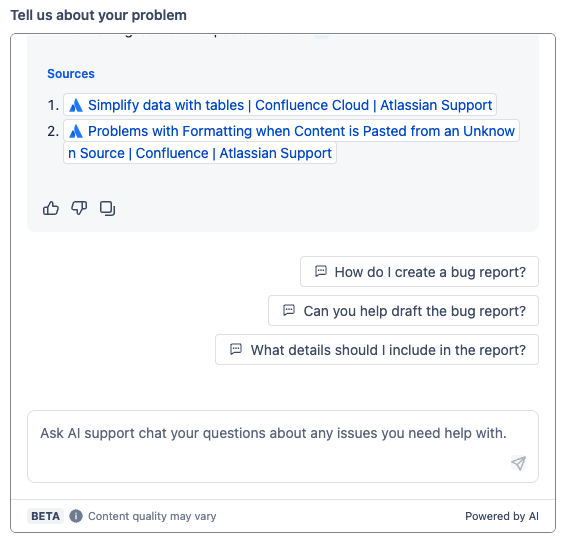Viewport: 567px width, 540px height.
Task: Click the 'n Source | Confluence | Atlassian Support' link line
Action: tap(200, 153)
